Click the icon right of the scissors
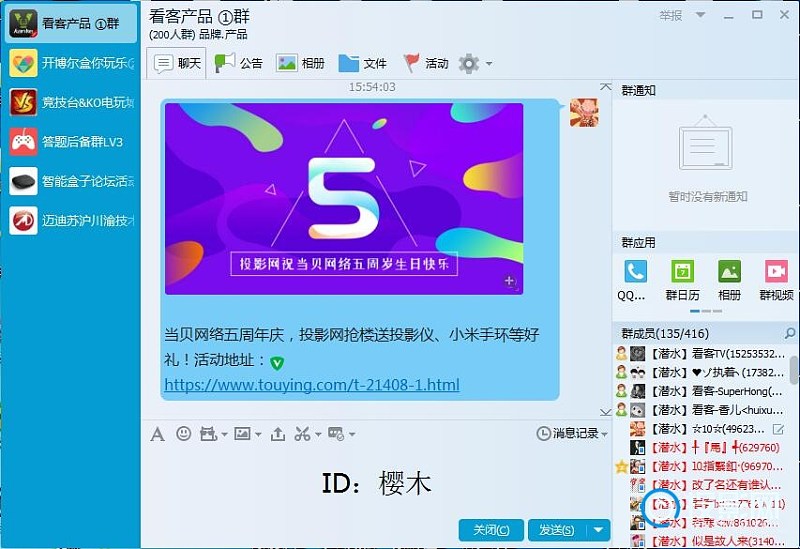 click(336, 434)
